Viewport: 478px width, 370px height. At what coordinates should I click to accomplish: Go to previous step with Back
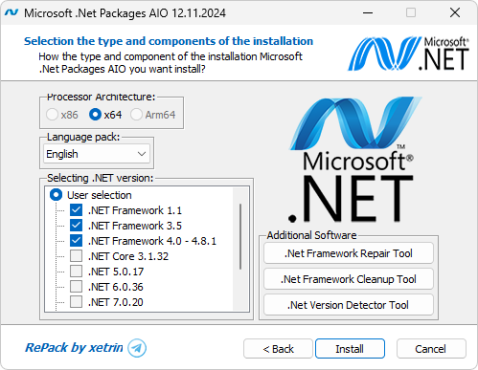pyautogui.click(x=278, y=349)
